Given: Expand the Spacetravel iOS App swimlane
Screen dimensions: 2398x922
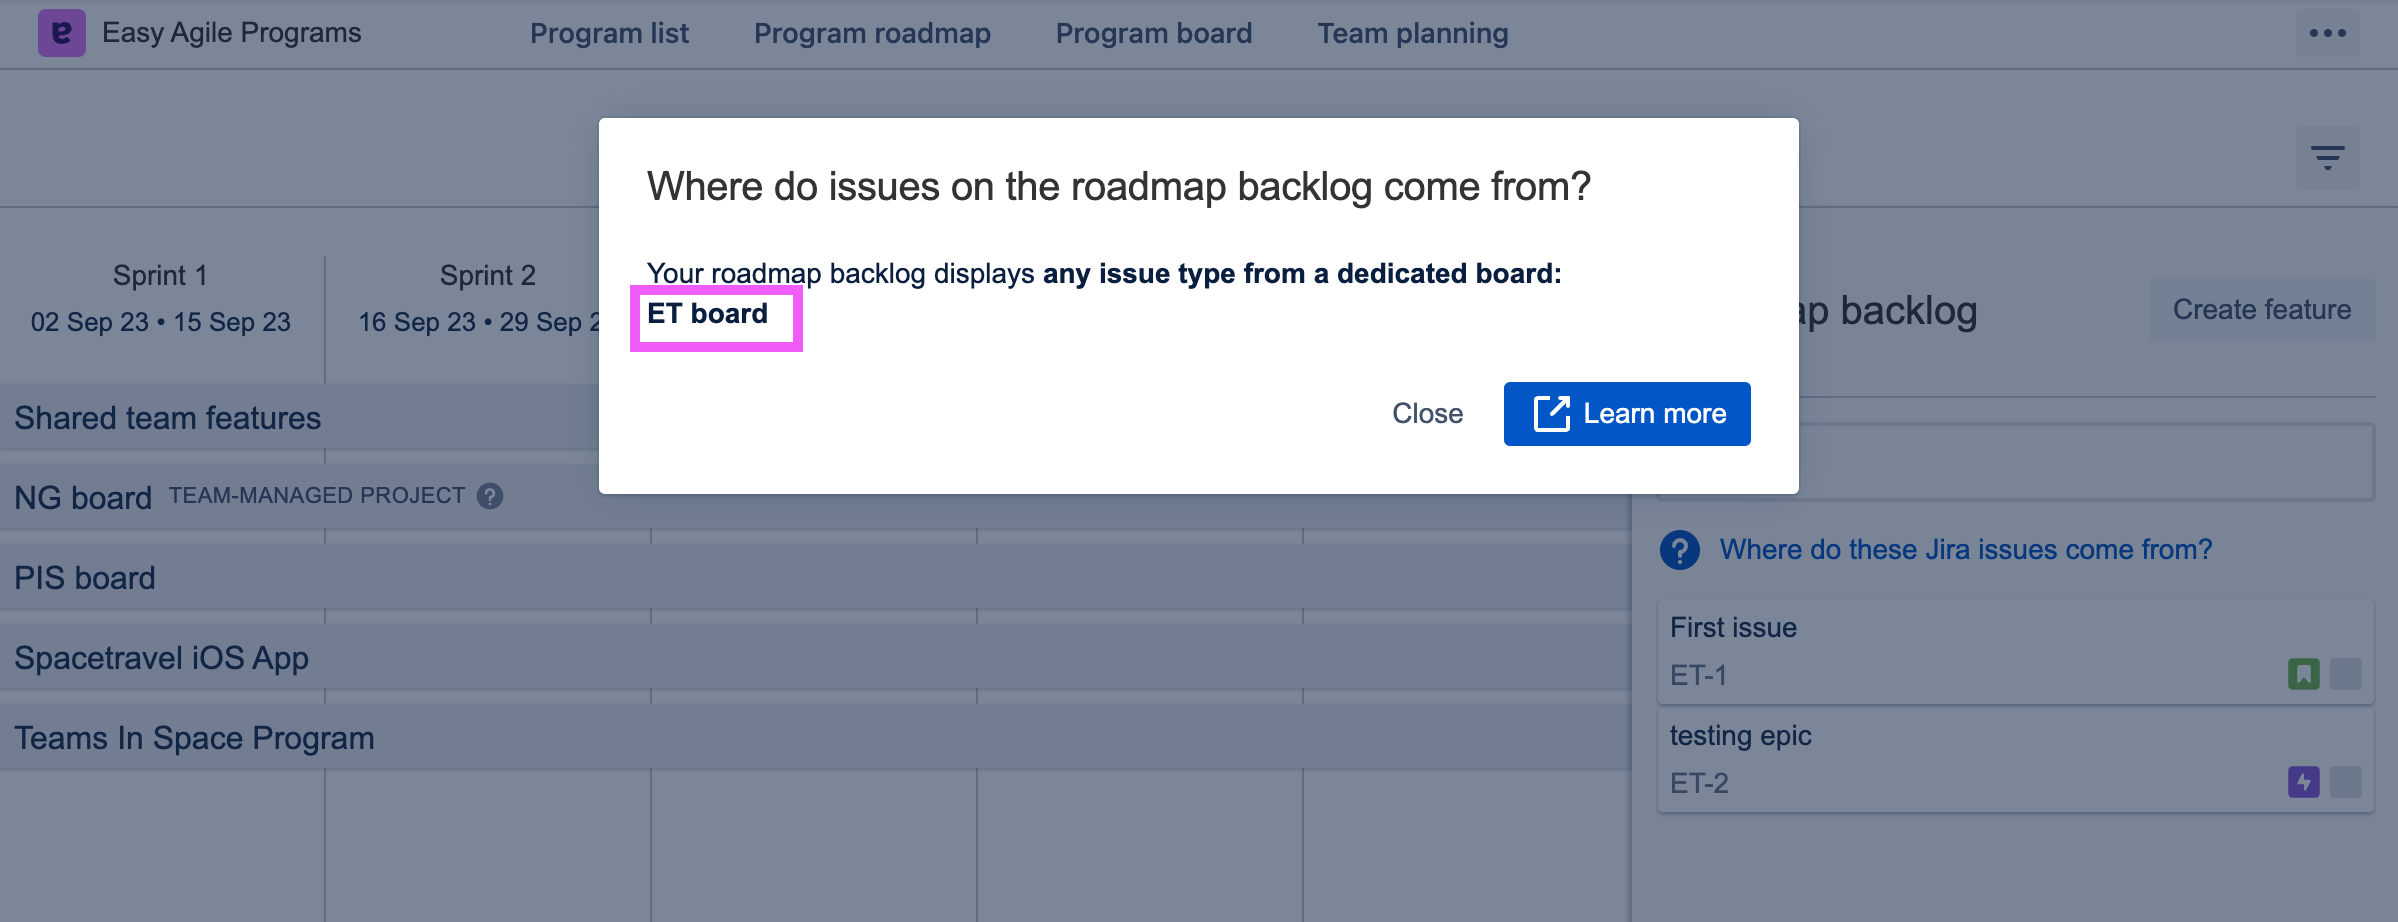Looking at the screenshot, I should [161, 657].
